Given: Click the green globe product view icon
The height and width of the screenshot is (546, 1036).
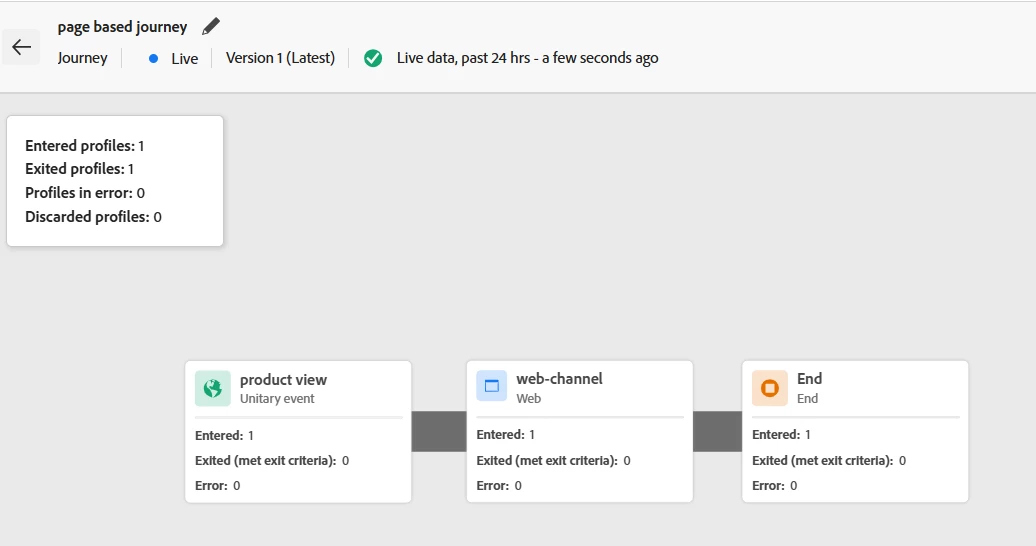Looking at the screenshot, I should tap(212, 388).
